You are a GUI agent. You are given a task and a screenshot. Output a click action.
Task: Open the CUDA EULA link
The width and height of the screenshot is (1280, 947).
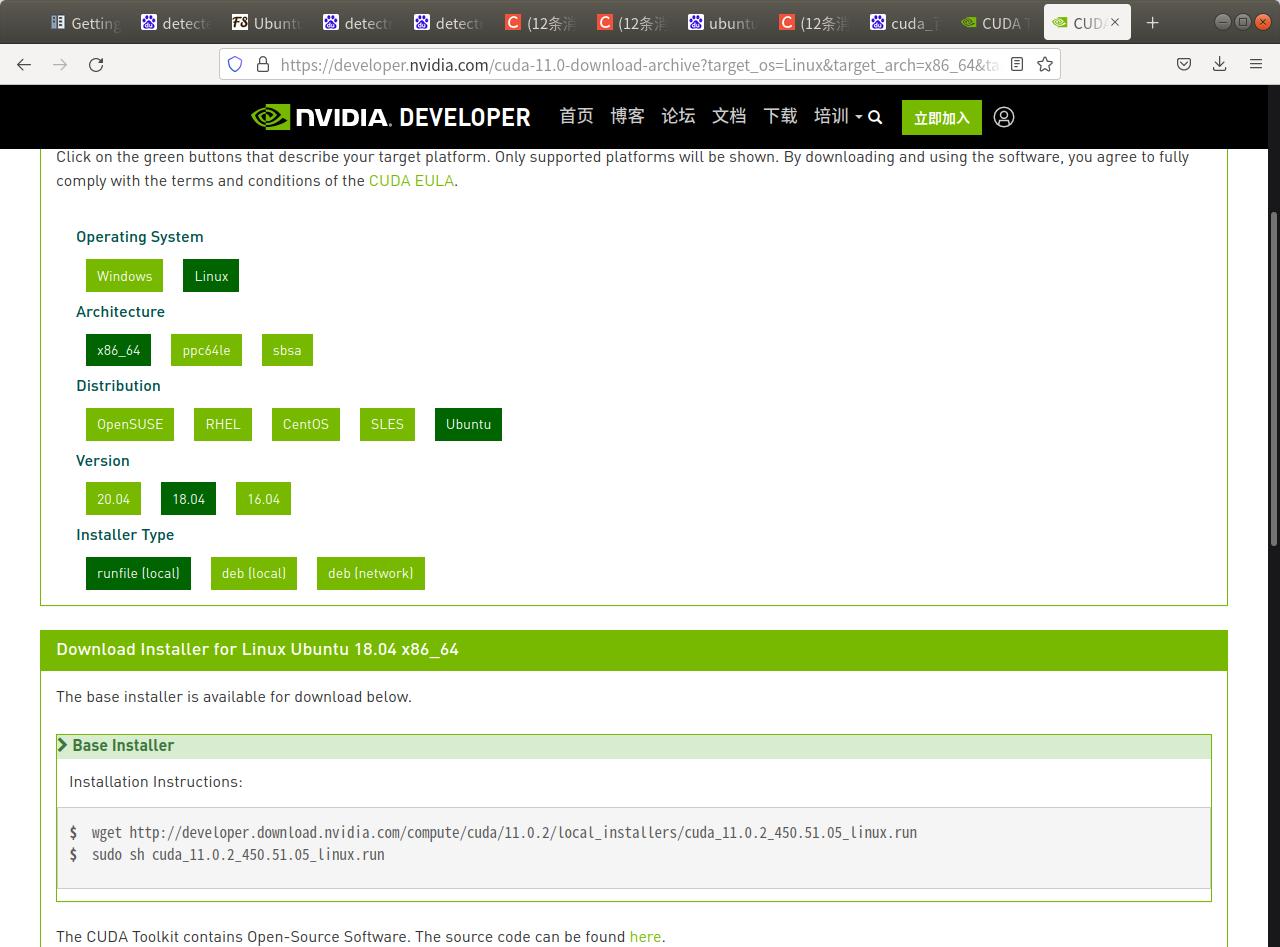pyautogui.click(x=411, y=181)
